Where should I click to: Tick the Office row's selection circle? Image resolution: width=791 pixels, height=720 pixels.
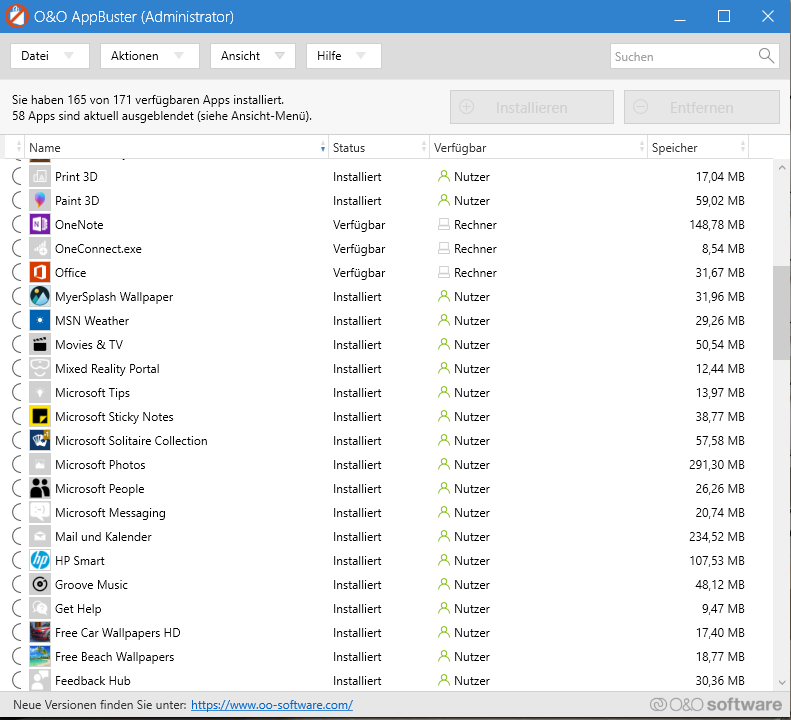pos(17,272)
